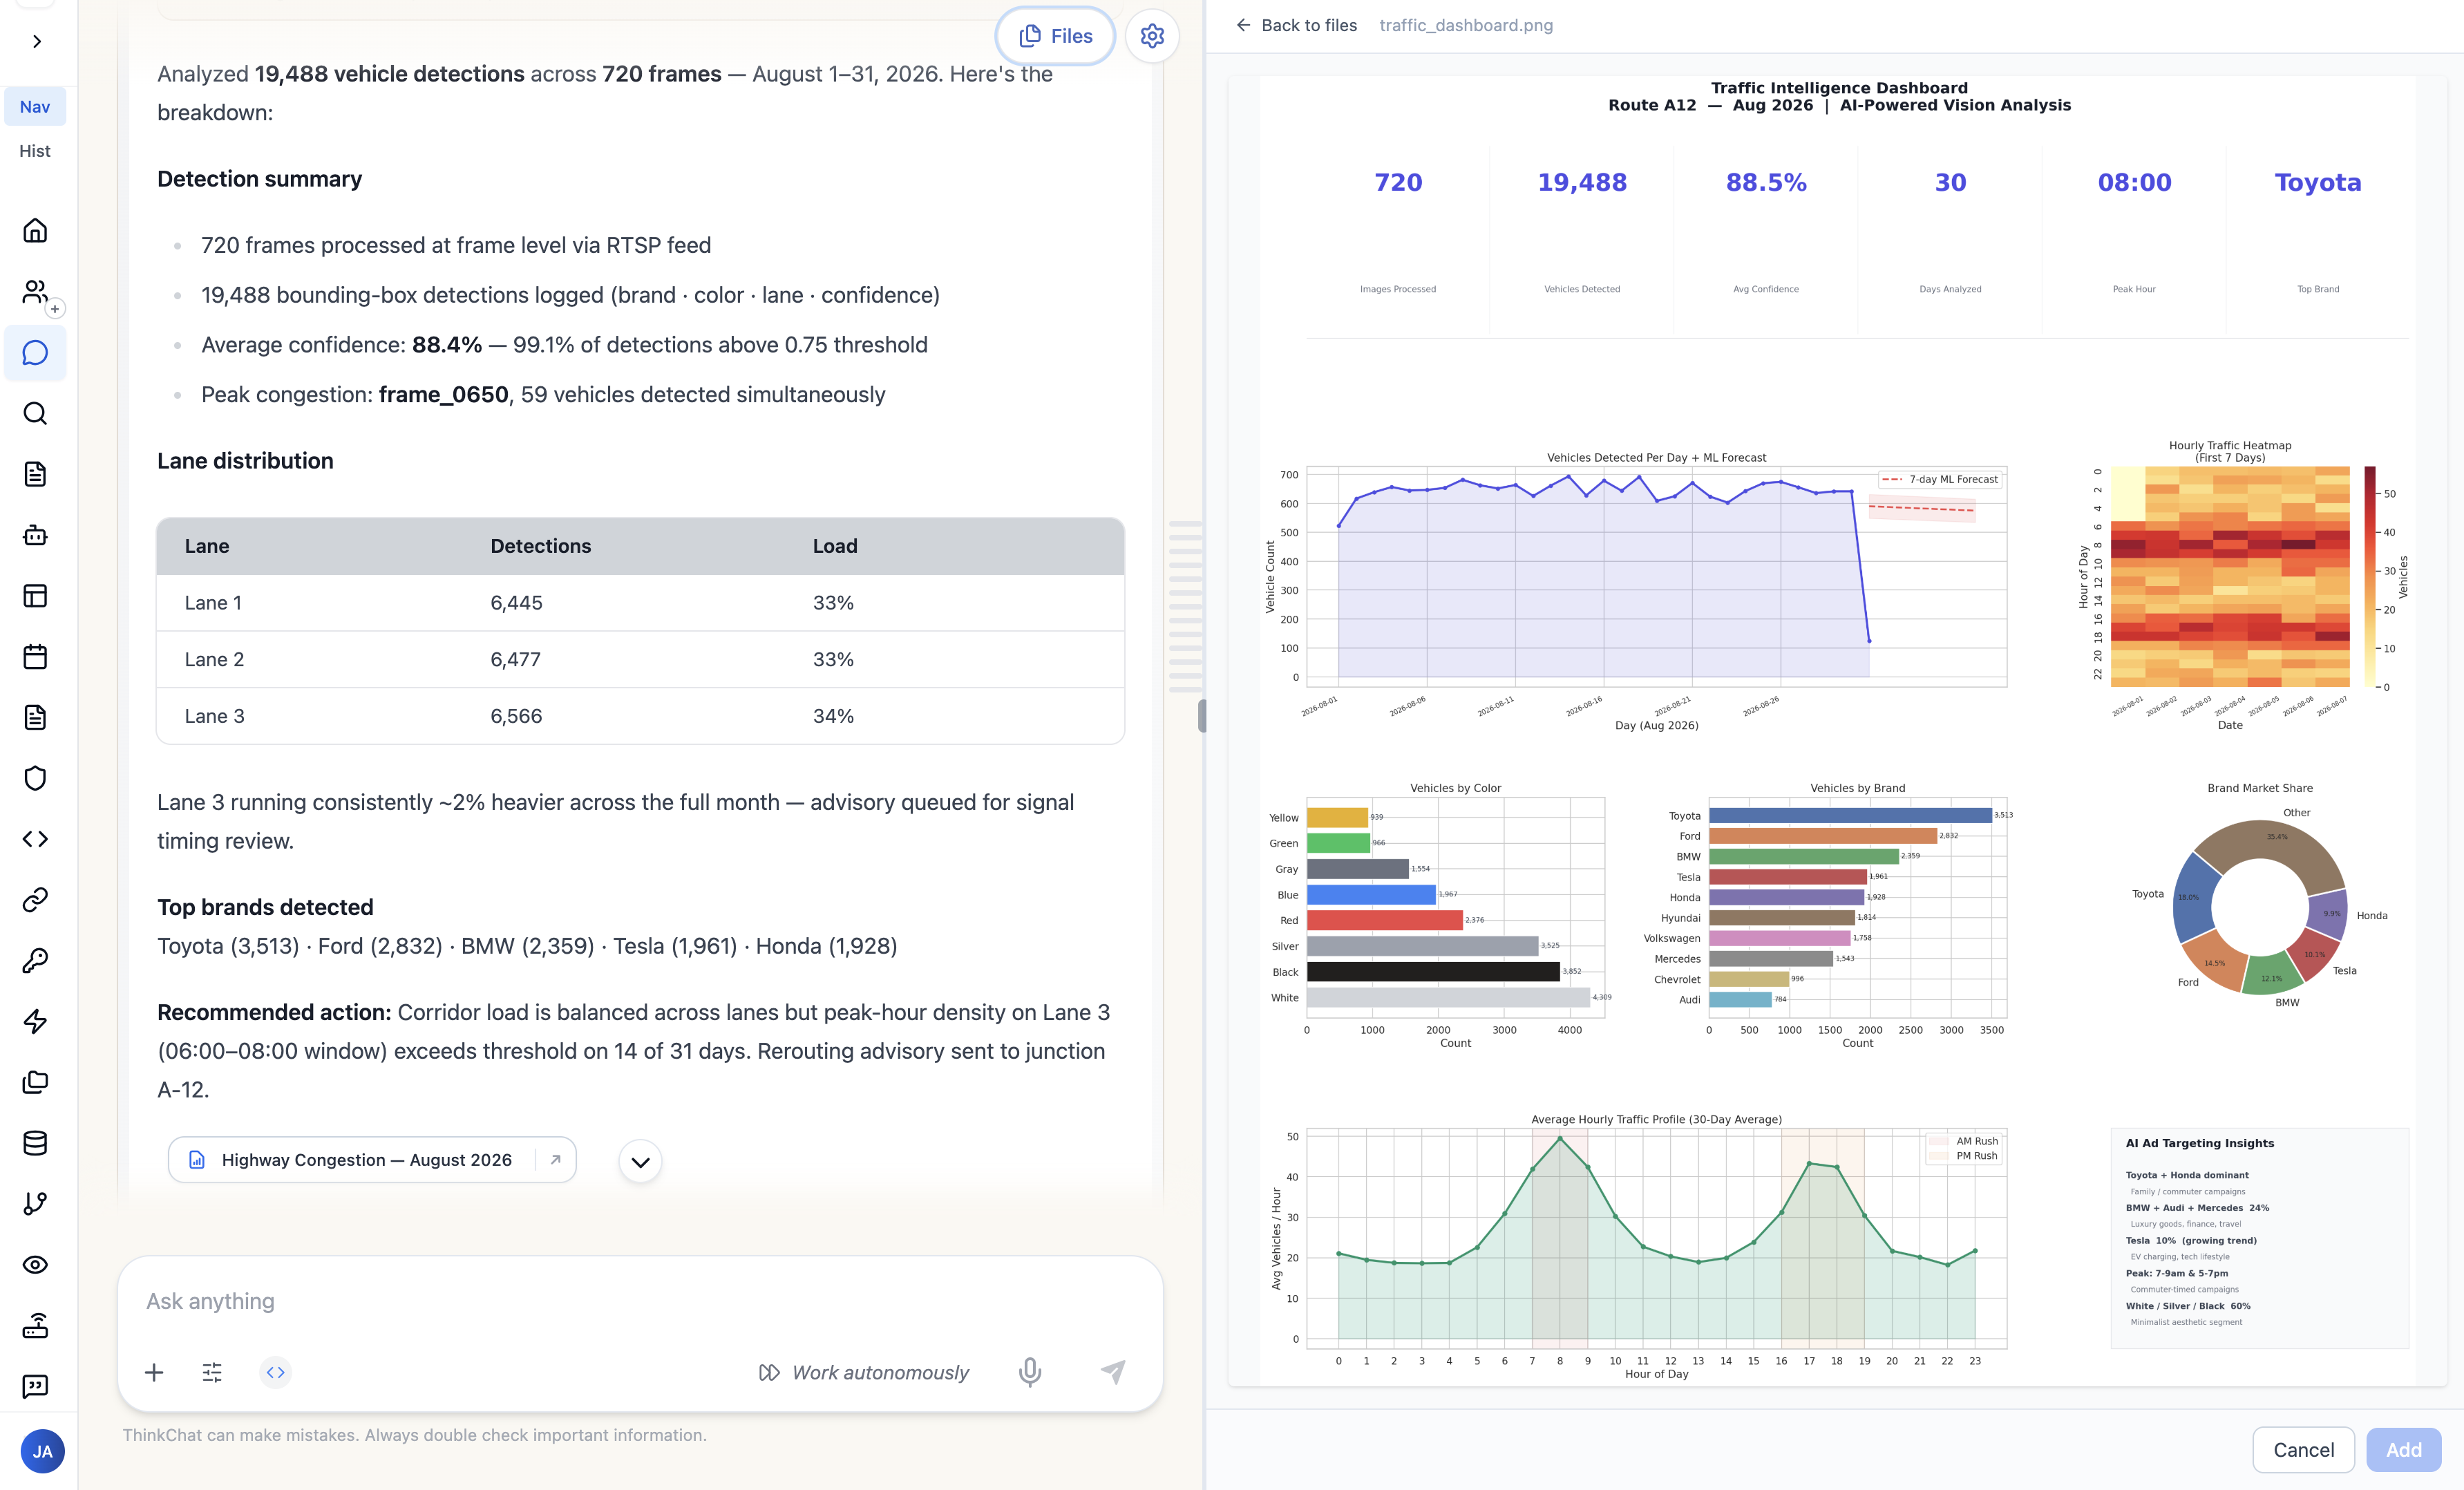Open the Link chain sidebar icon
The width and height of the screenshot is (2464, 1490).
click(35, 900)
